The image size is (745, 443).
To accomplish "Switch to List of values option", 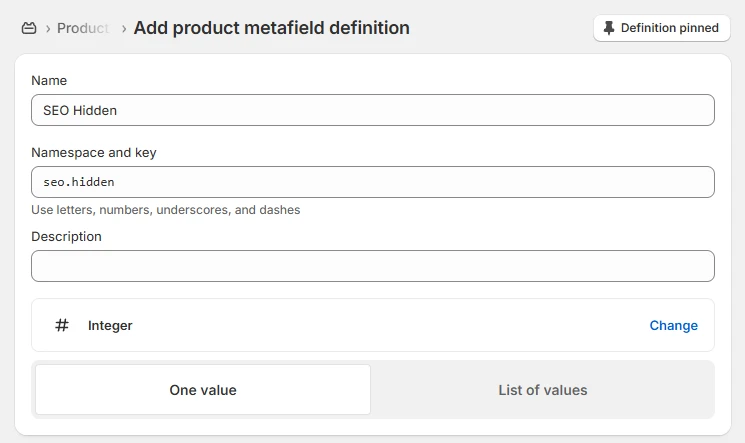I will pos(542,390).
